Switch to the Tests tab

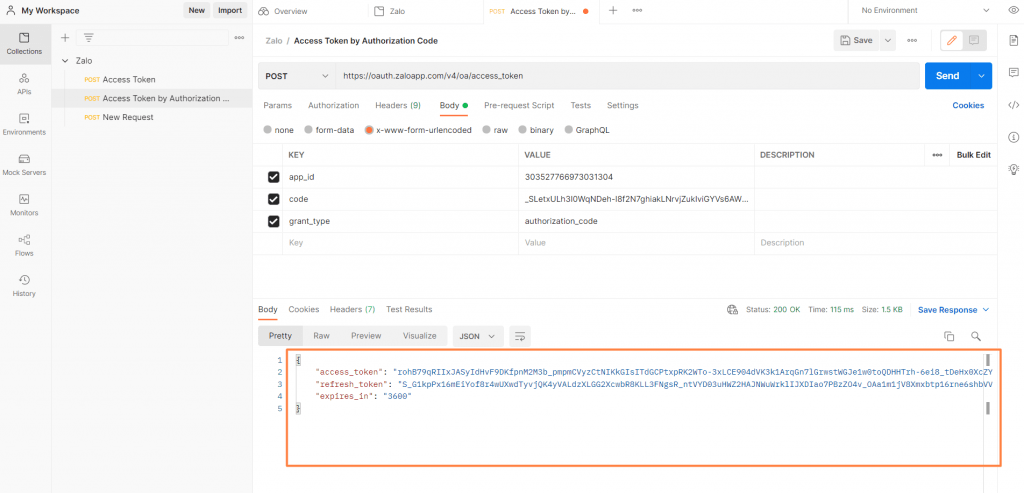tap(581, 105)
